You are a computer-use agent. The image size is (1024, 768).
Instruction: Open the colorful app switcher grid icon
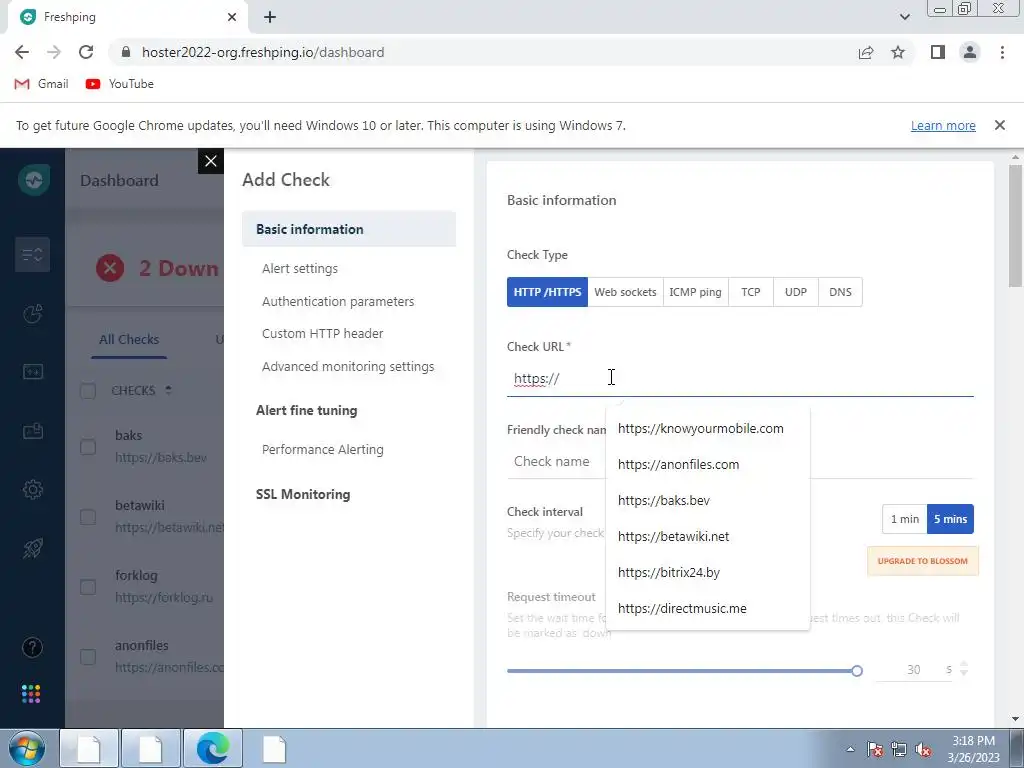[x=31, y=694]
